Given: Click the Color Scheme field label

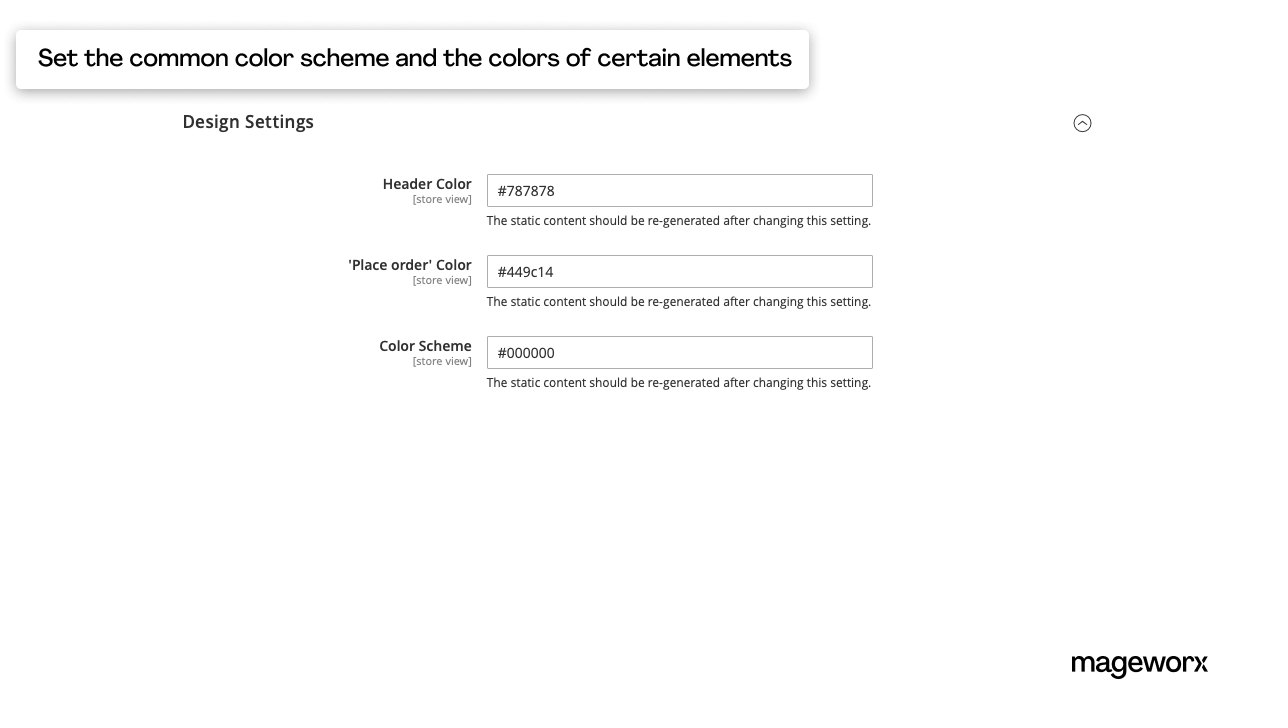Looking at the screenshot, I should 425,346.
